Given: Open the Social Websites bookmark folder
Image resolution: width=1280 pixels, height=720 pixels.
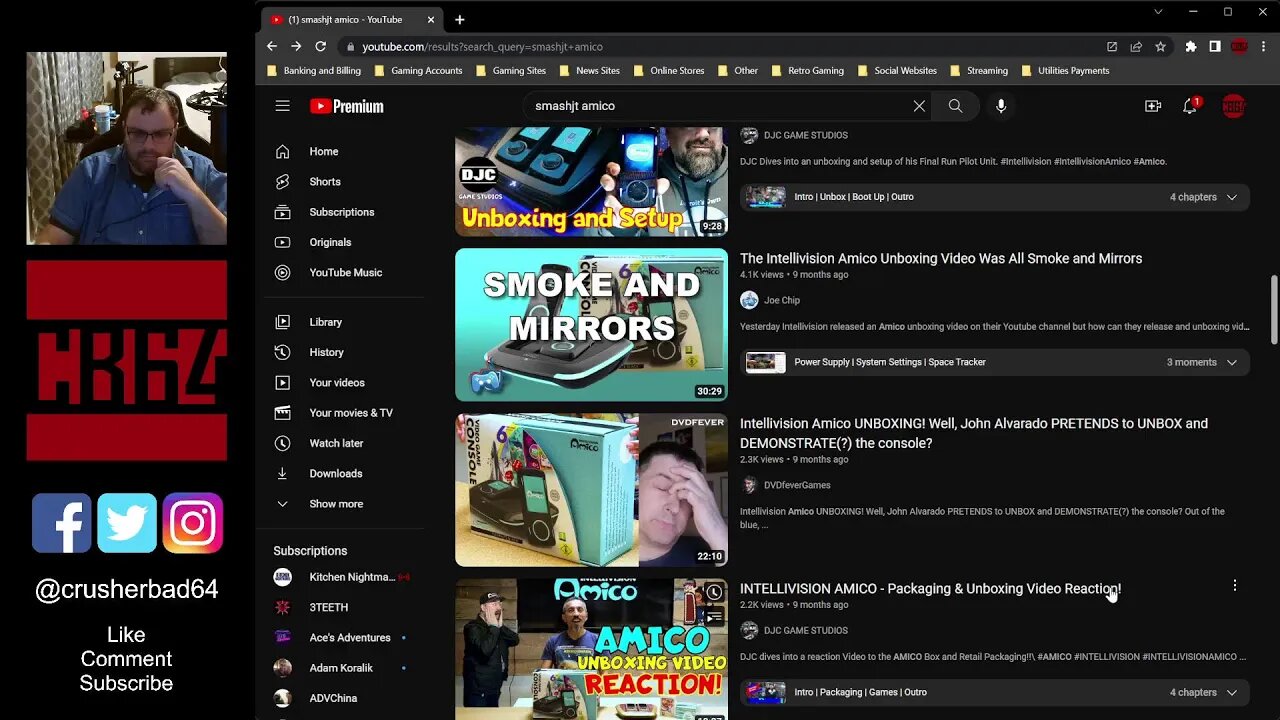Looking at the screenshot, I should click(897, 71).
